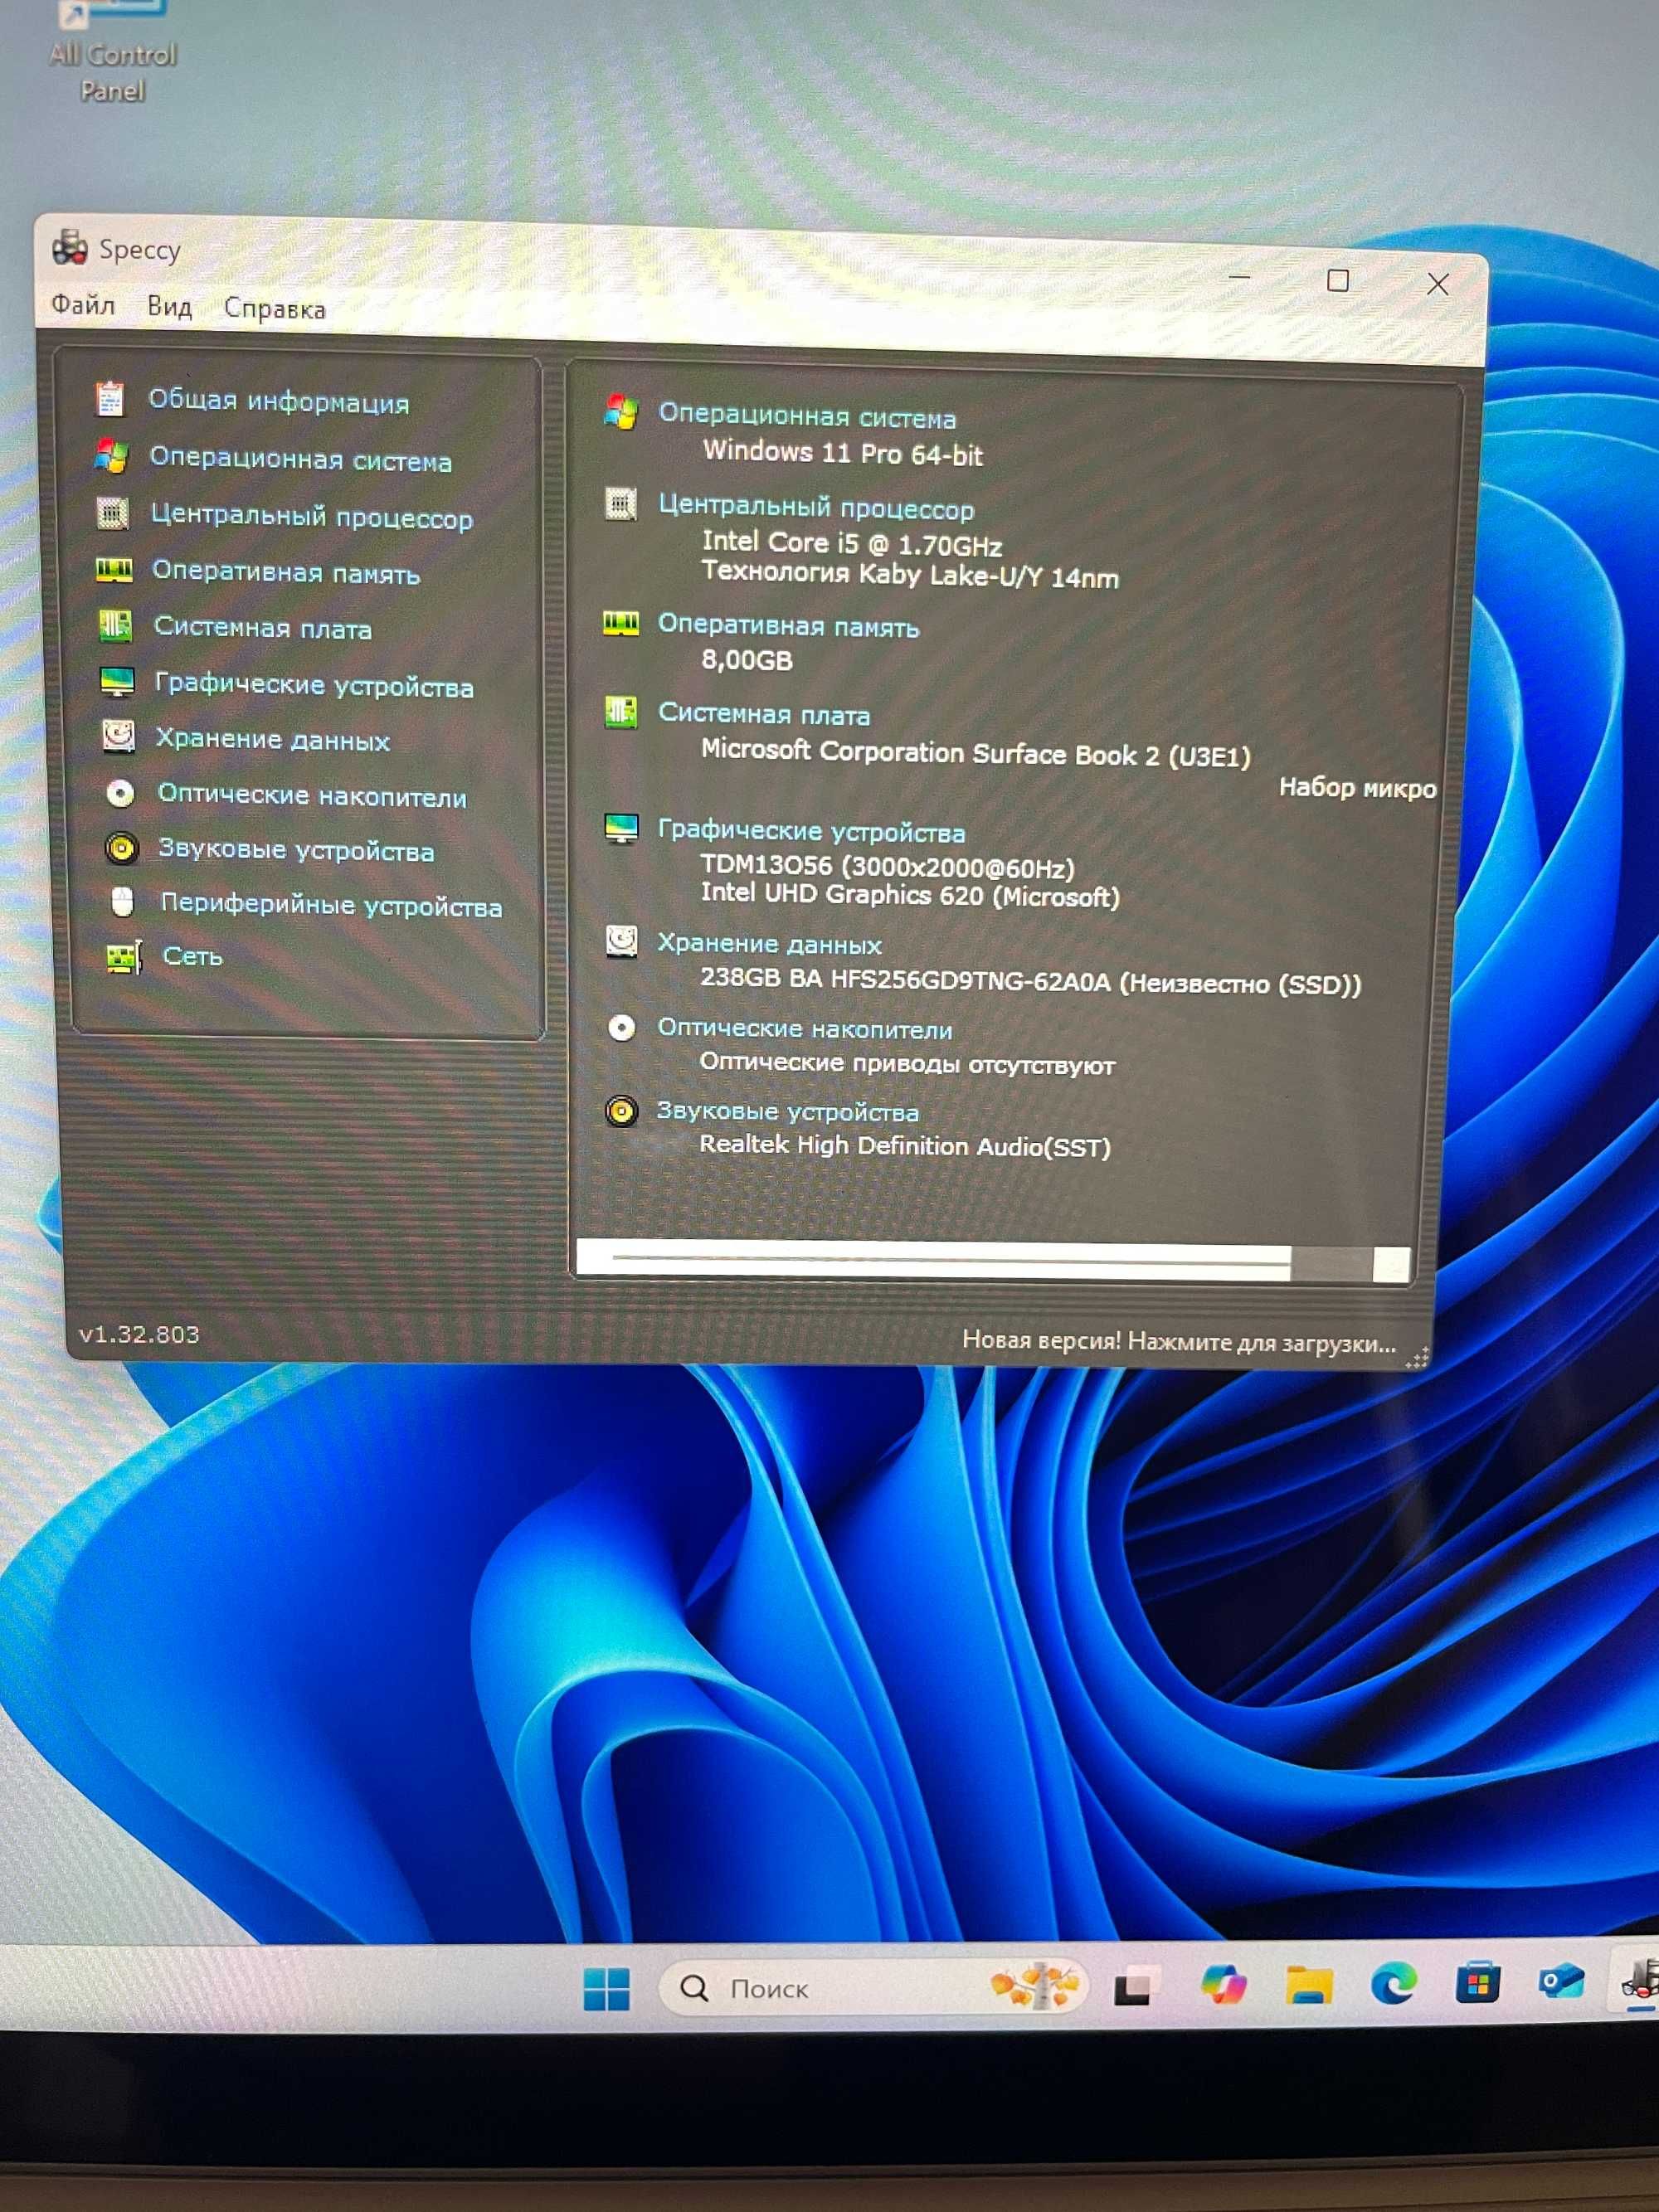1659x2212 pixels.
Task: Open the Файл menu
Action: click(x=83, y=304)
